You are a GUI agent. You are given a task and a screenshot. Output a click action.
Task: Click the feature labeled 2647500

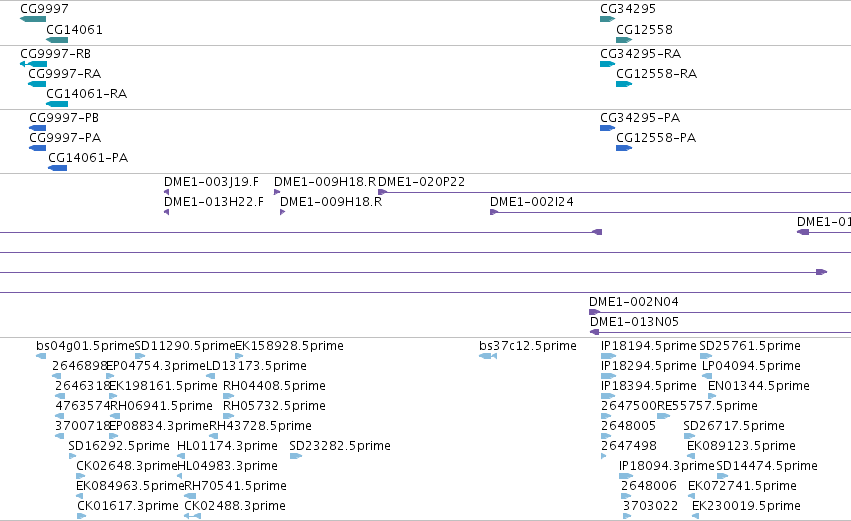(x=628, y=406)
